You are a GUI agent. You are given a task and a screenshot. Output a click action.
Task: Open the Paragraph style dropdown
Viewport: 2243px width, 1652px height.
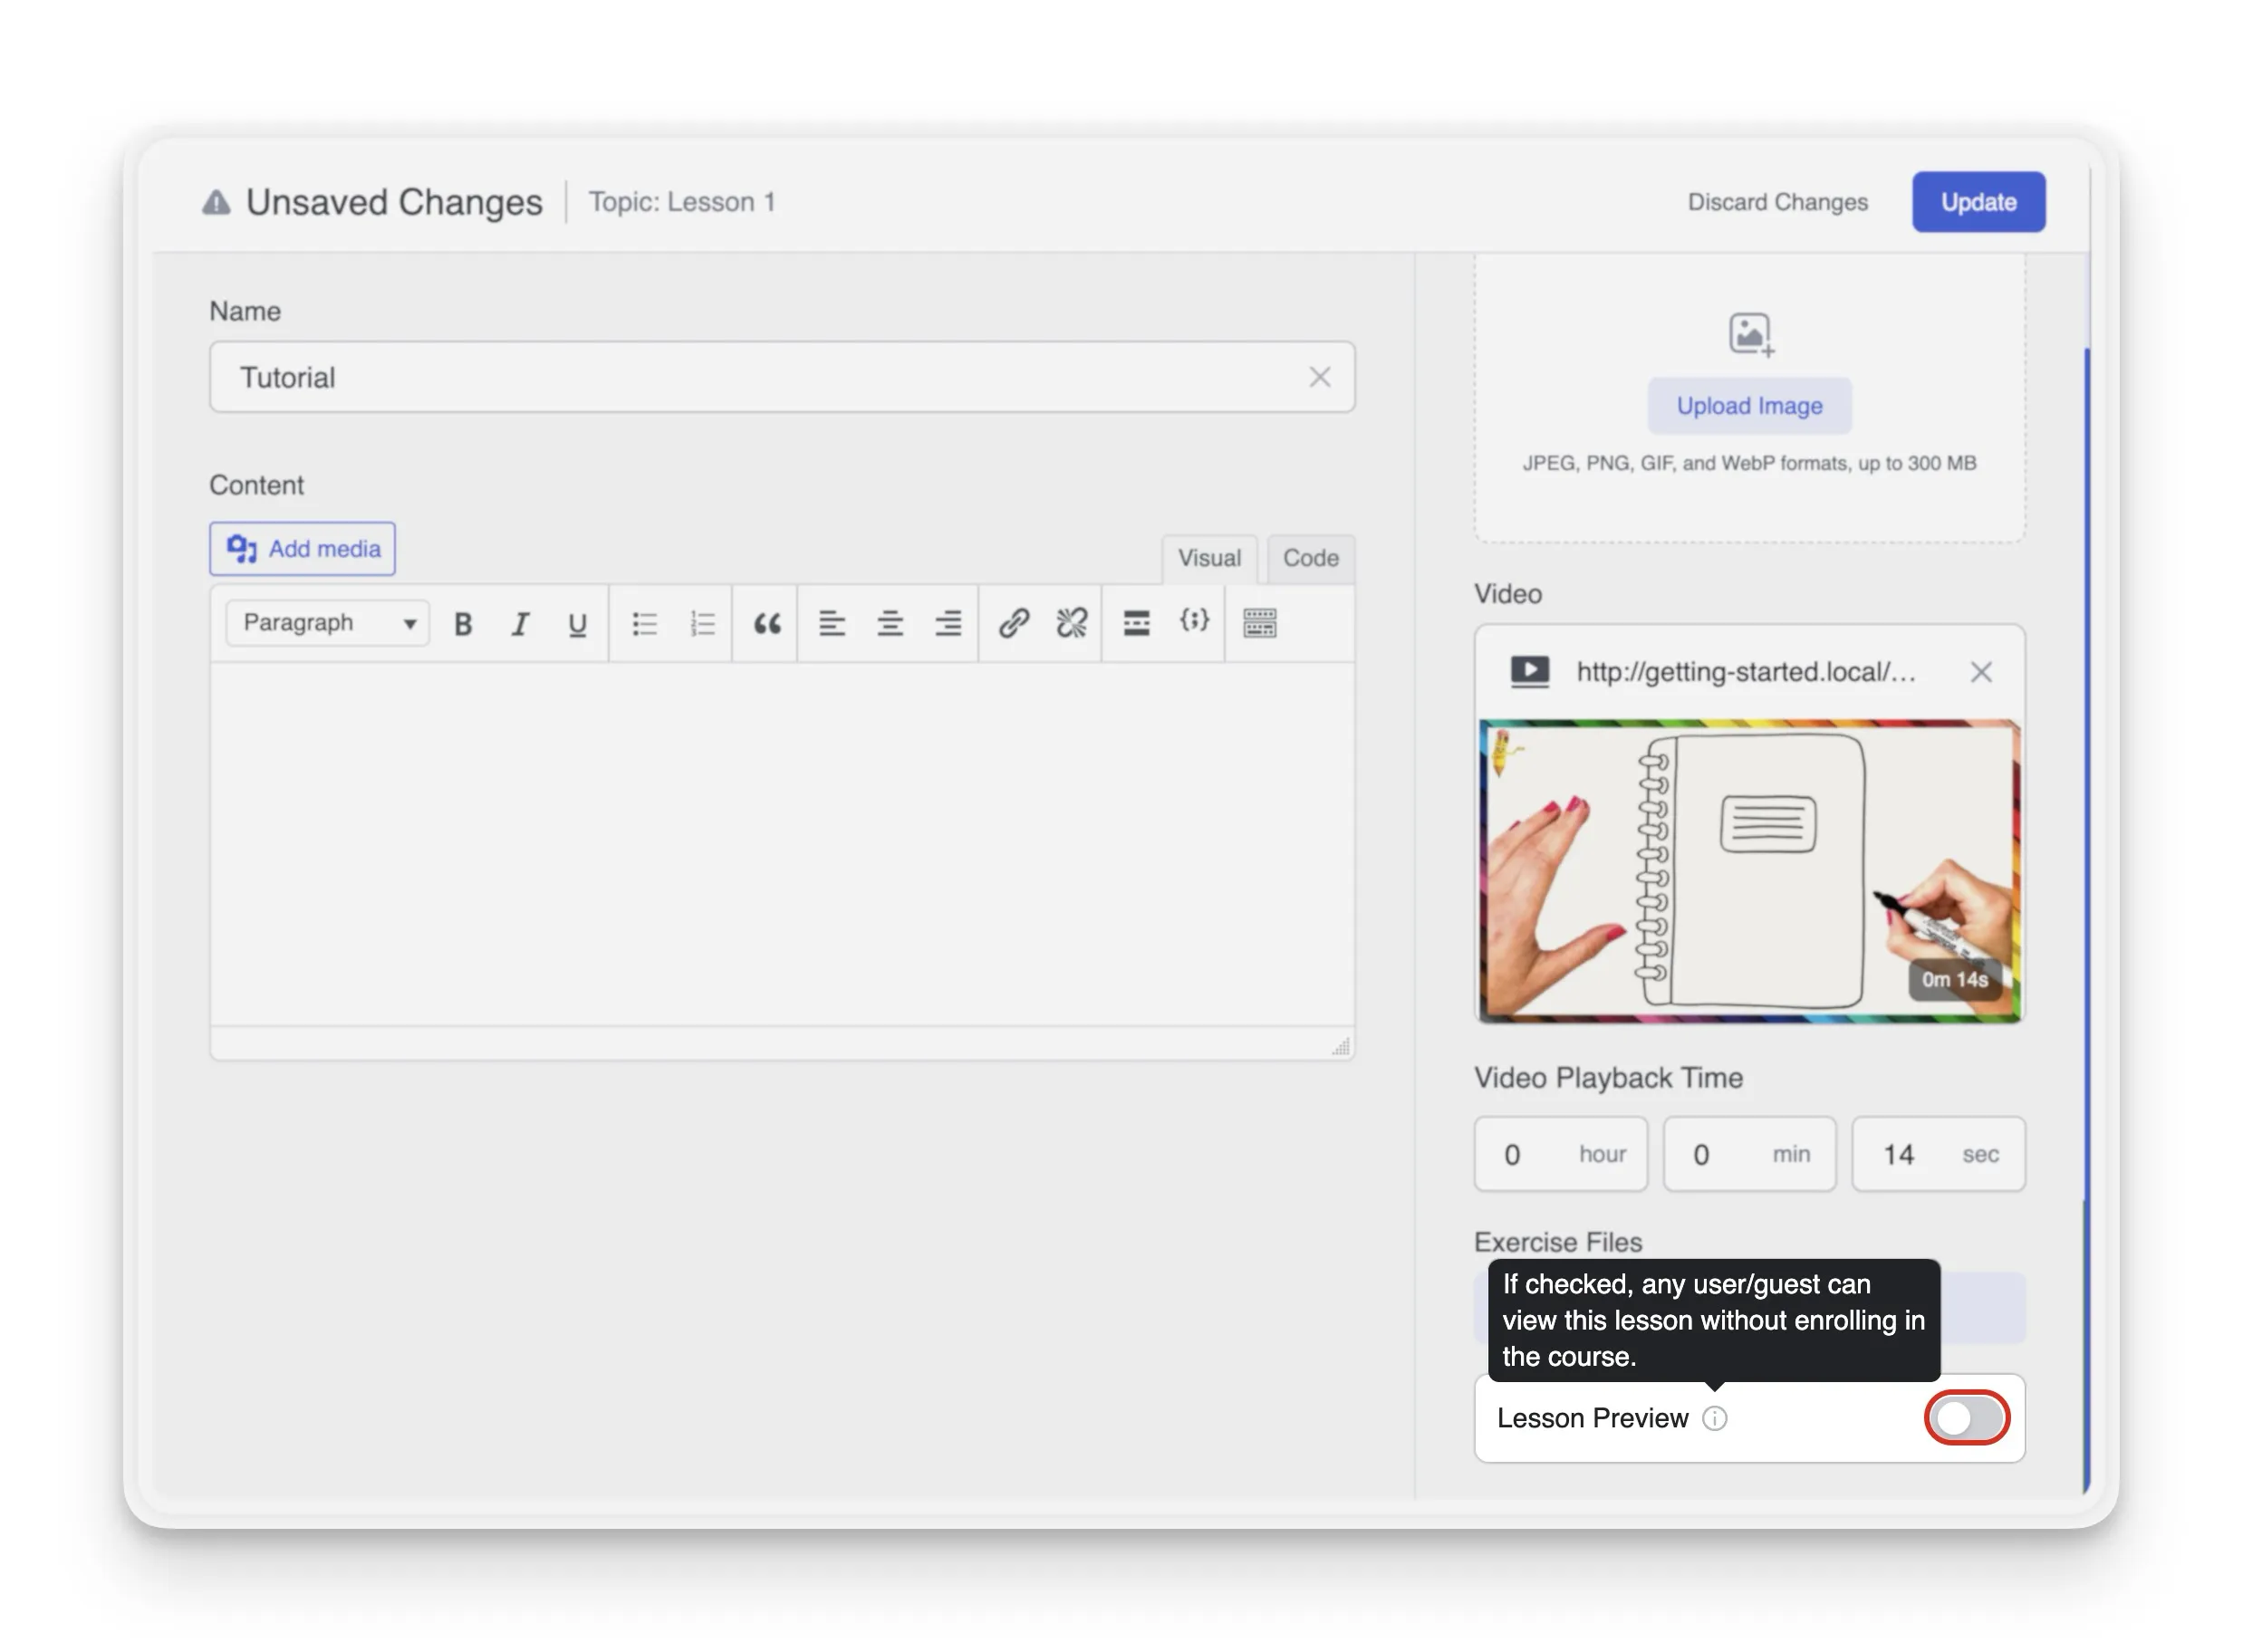[x=325, y=622]
